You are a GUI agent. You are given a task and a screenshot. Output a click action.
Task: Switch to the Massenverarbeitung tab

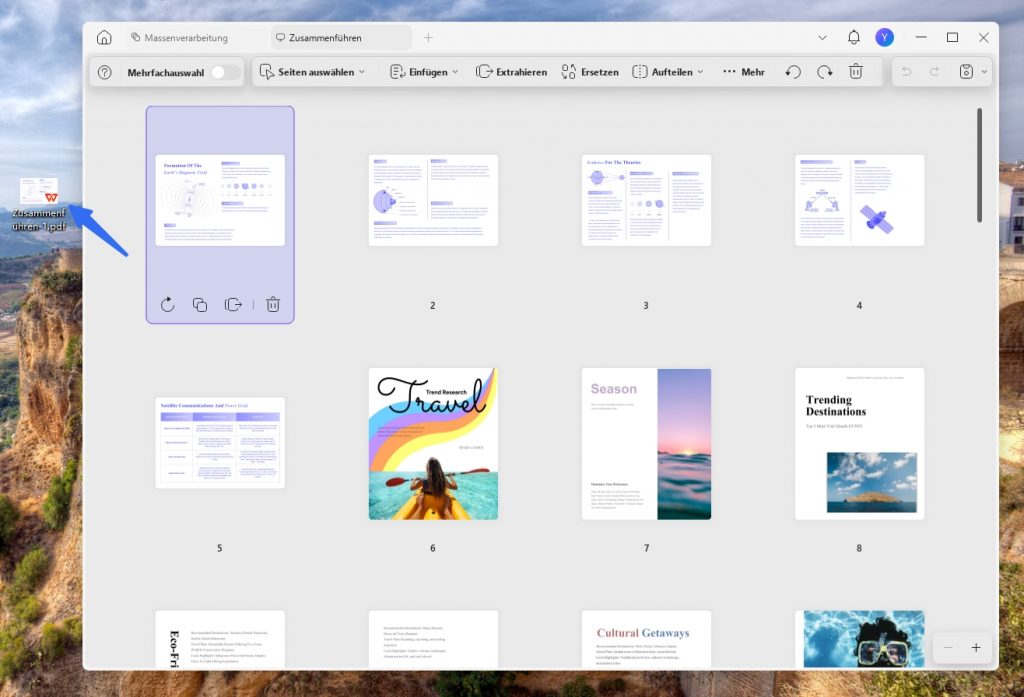tap(180, 38)
